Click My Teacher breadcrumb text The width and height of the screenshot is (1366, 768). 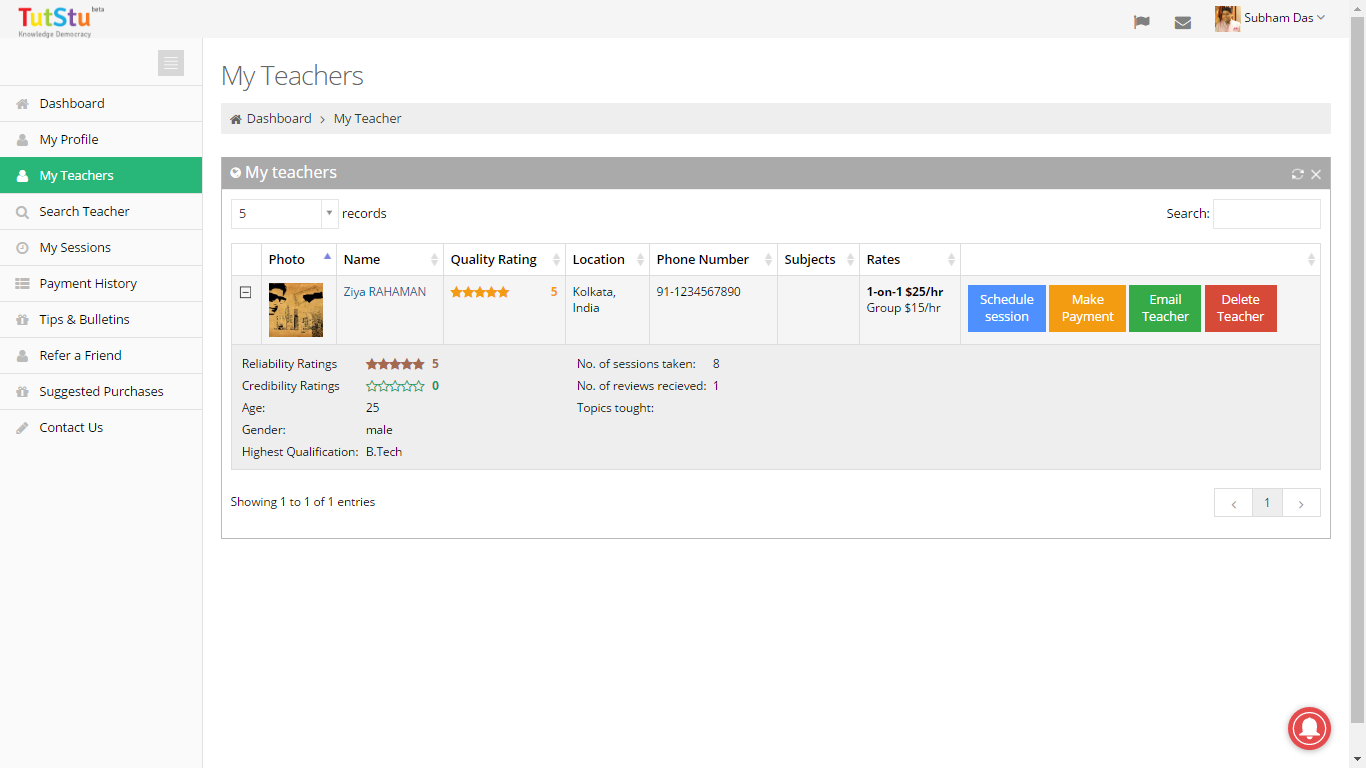pos(367,118)
